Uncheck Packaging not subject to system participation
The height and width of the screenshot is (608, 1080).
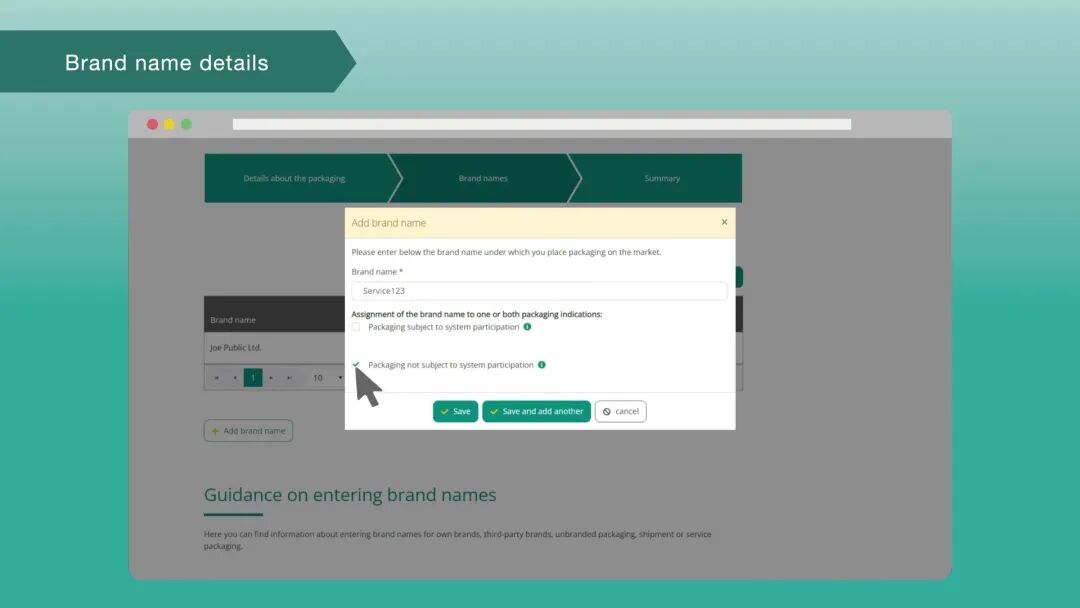356,364
